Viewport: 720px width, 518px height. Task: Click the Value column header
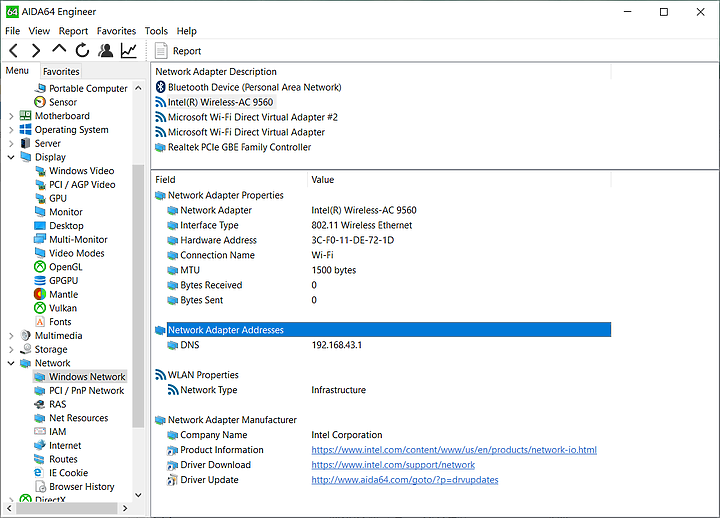click(x=323, y=180)
